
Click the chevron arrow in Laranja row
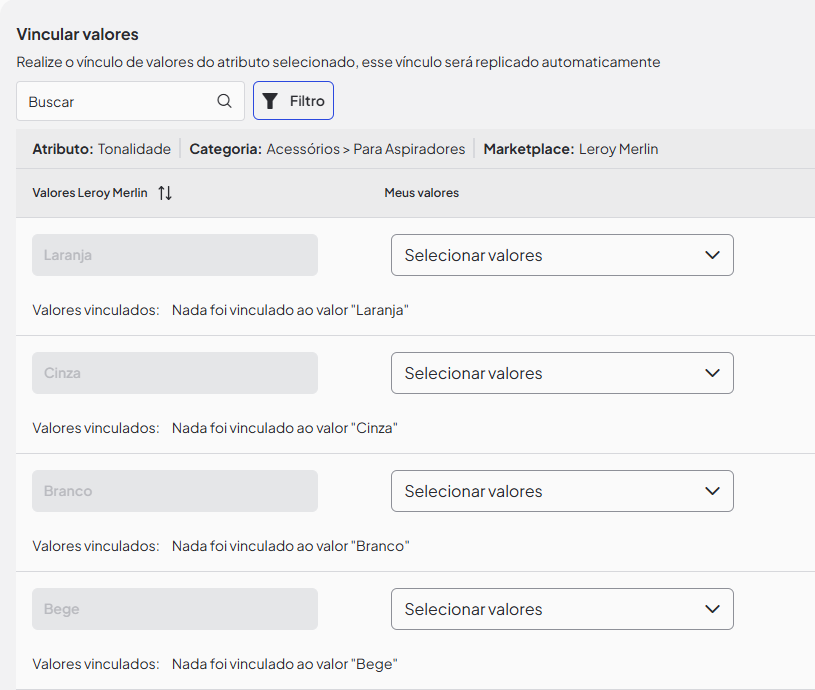[x=712, y=255]
